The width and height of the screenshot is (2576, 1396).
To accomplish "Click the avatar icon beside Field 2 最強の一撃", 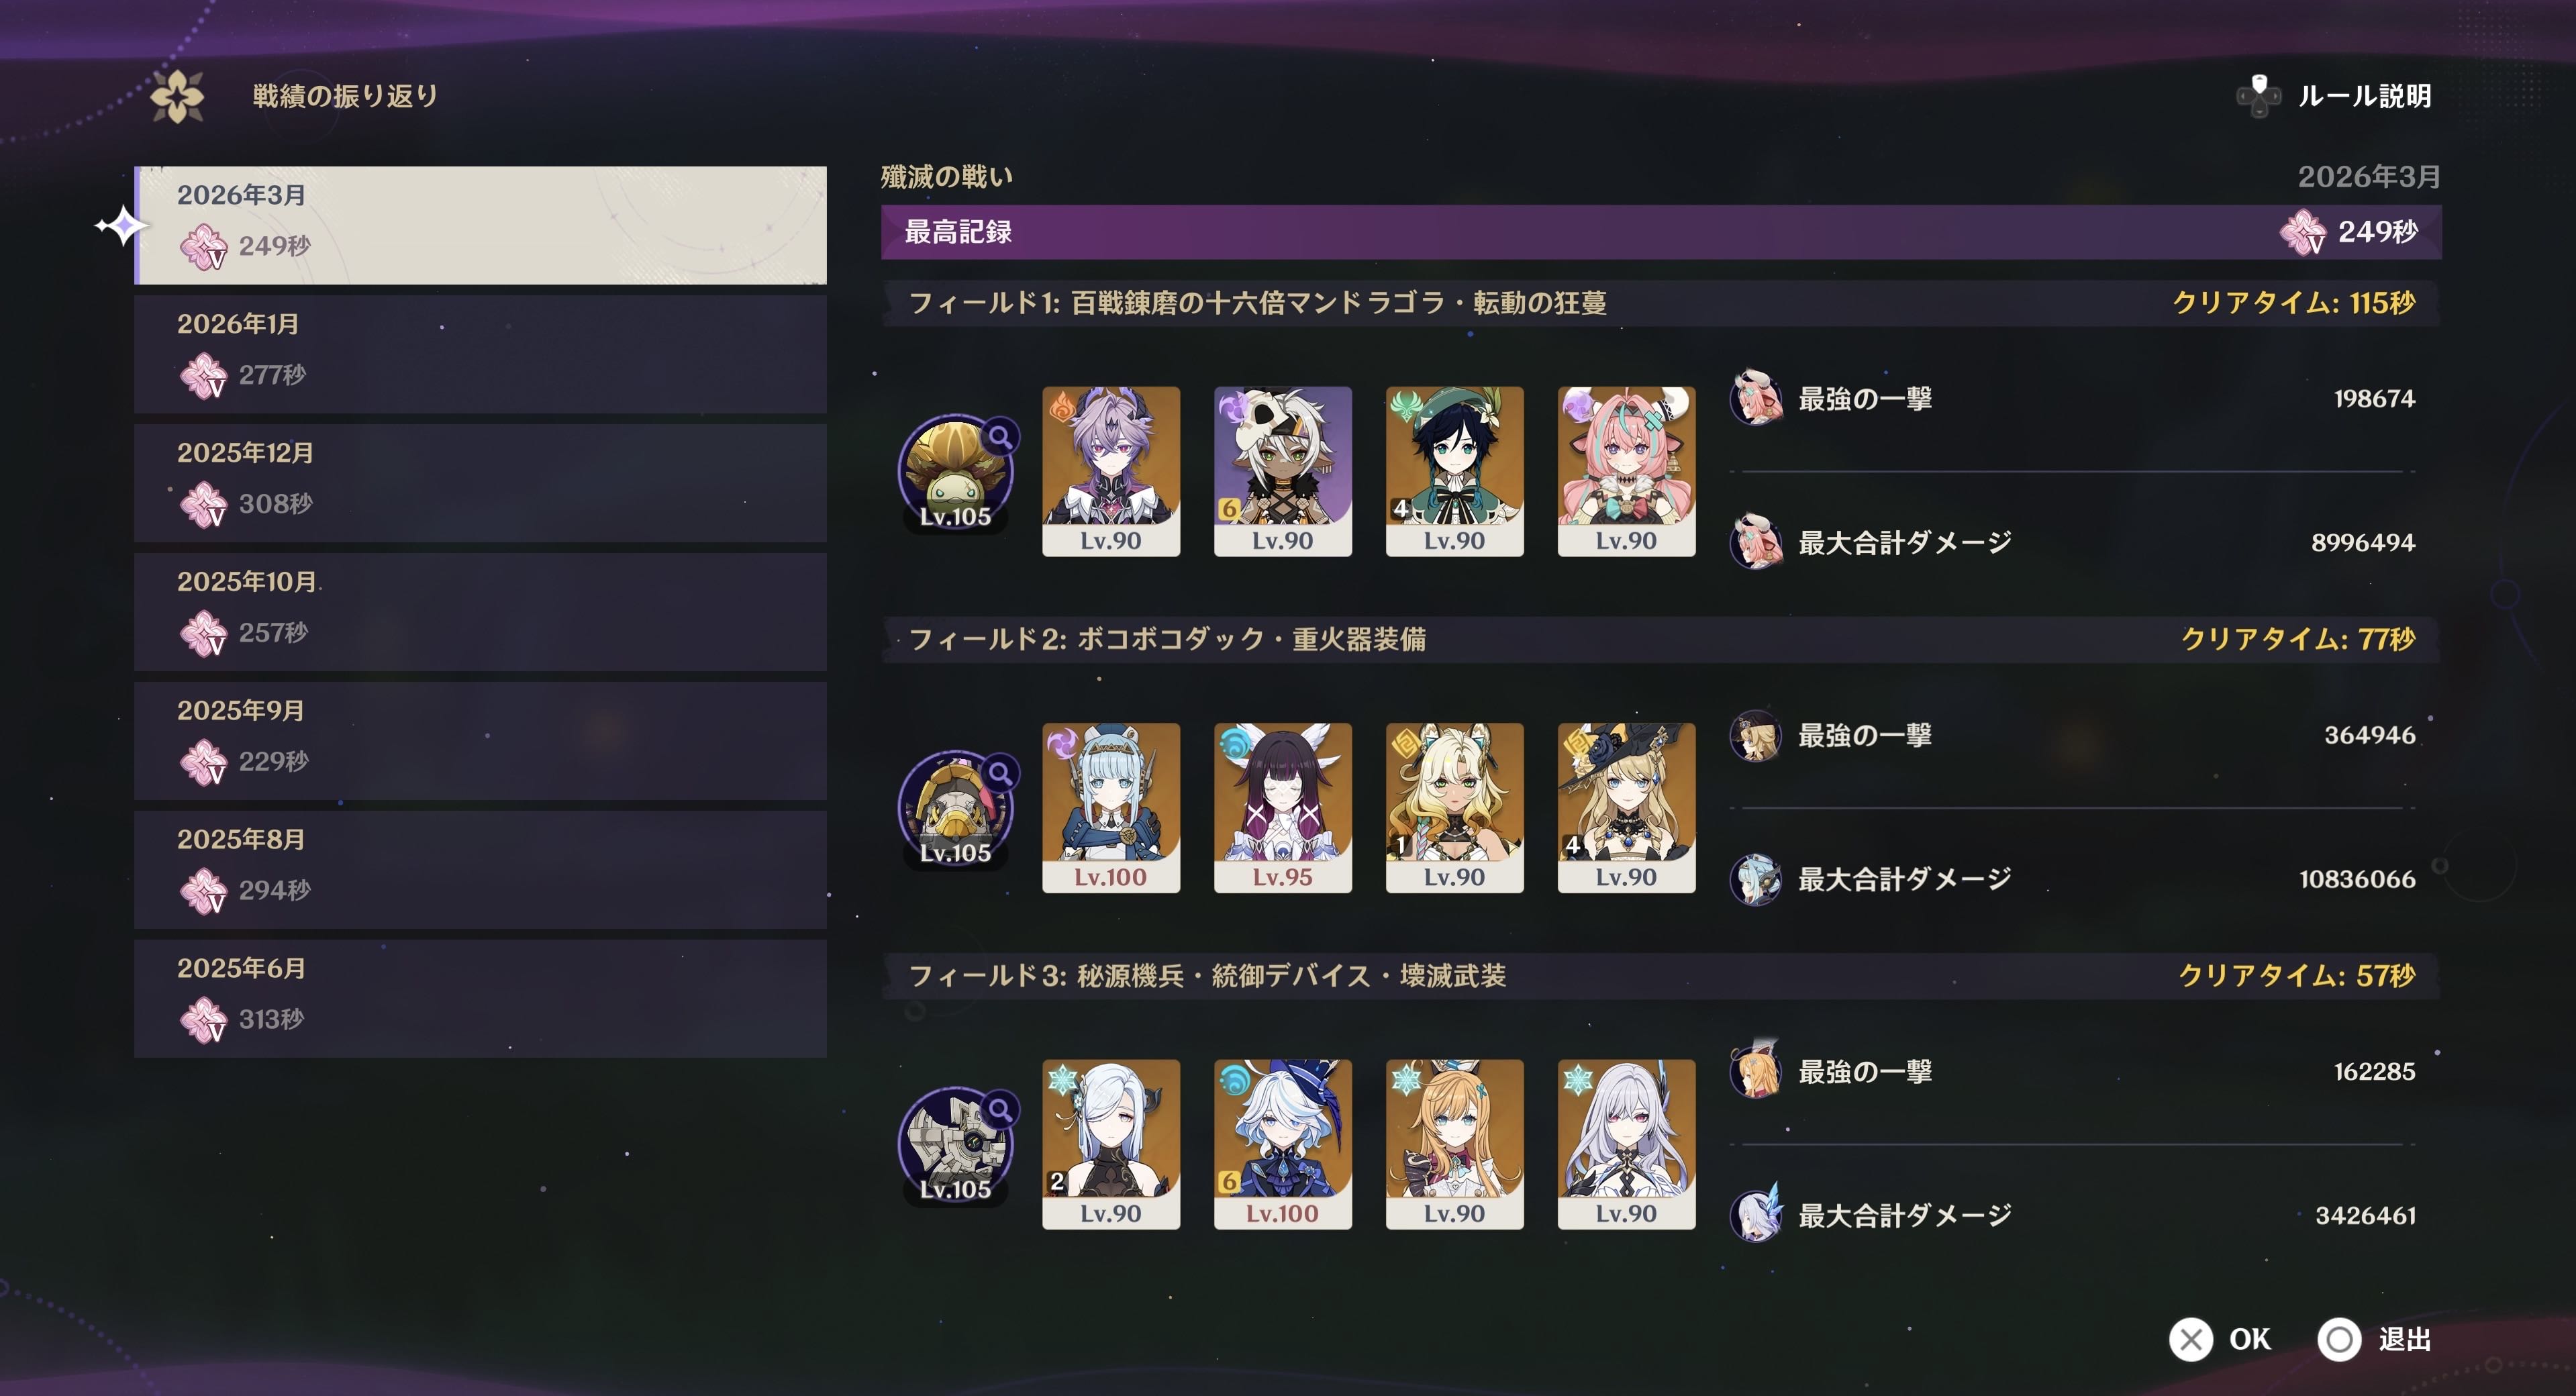I will tap(1756, 735).
